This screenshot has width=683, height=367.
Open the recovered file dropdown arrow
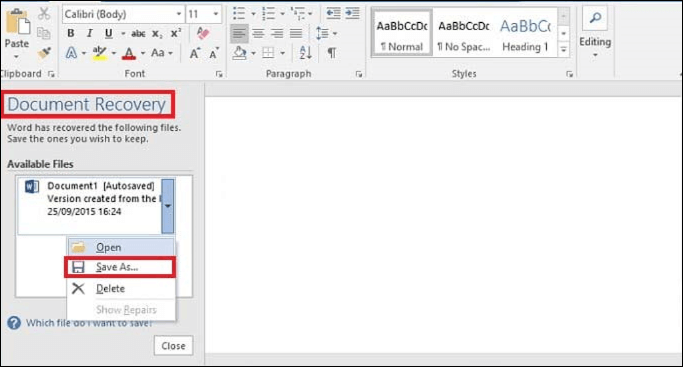pyautogui.click(x=168, y=206)
